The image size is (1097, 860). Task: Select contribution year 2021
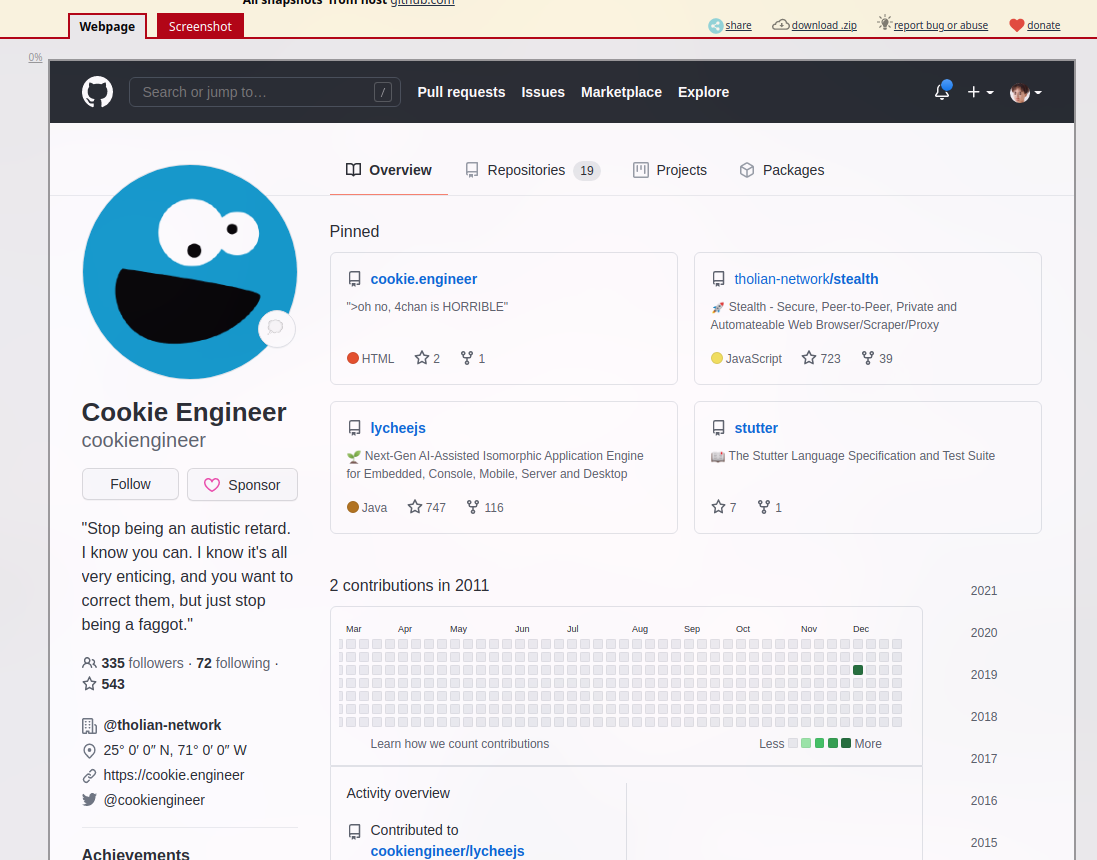984,591
